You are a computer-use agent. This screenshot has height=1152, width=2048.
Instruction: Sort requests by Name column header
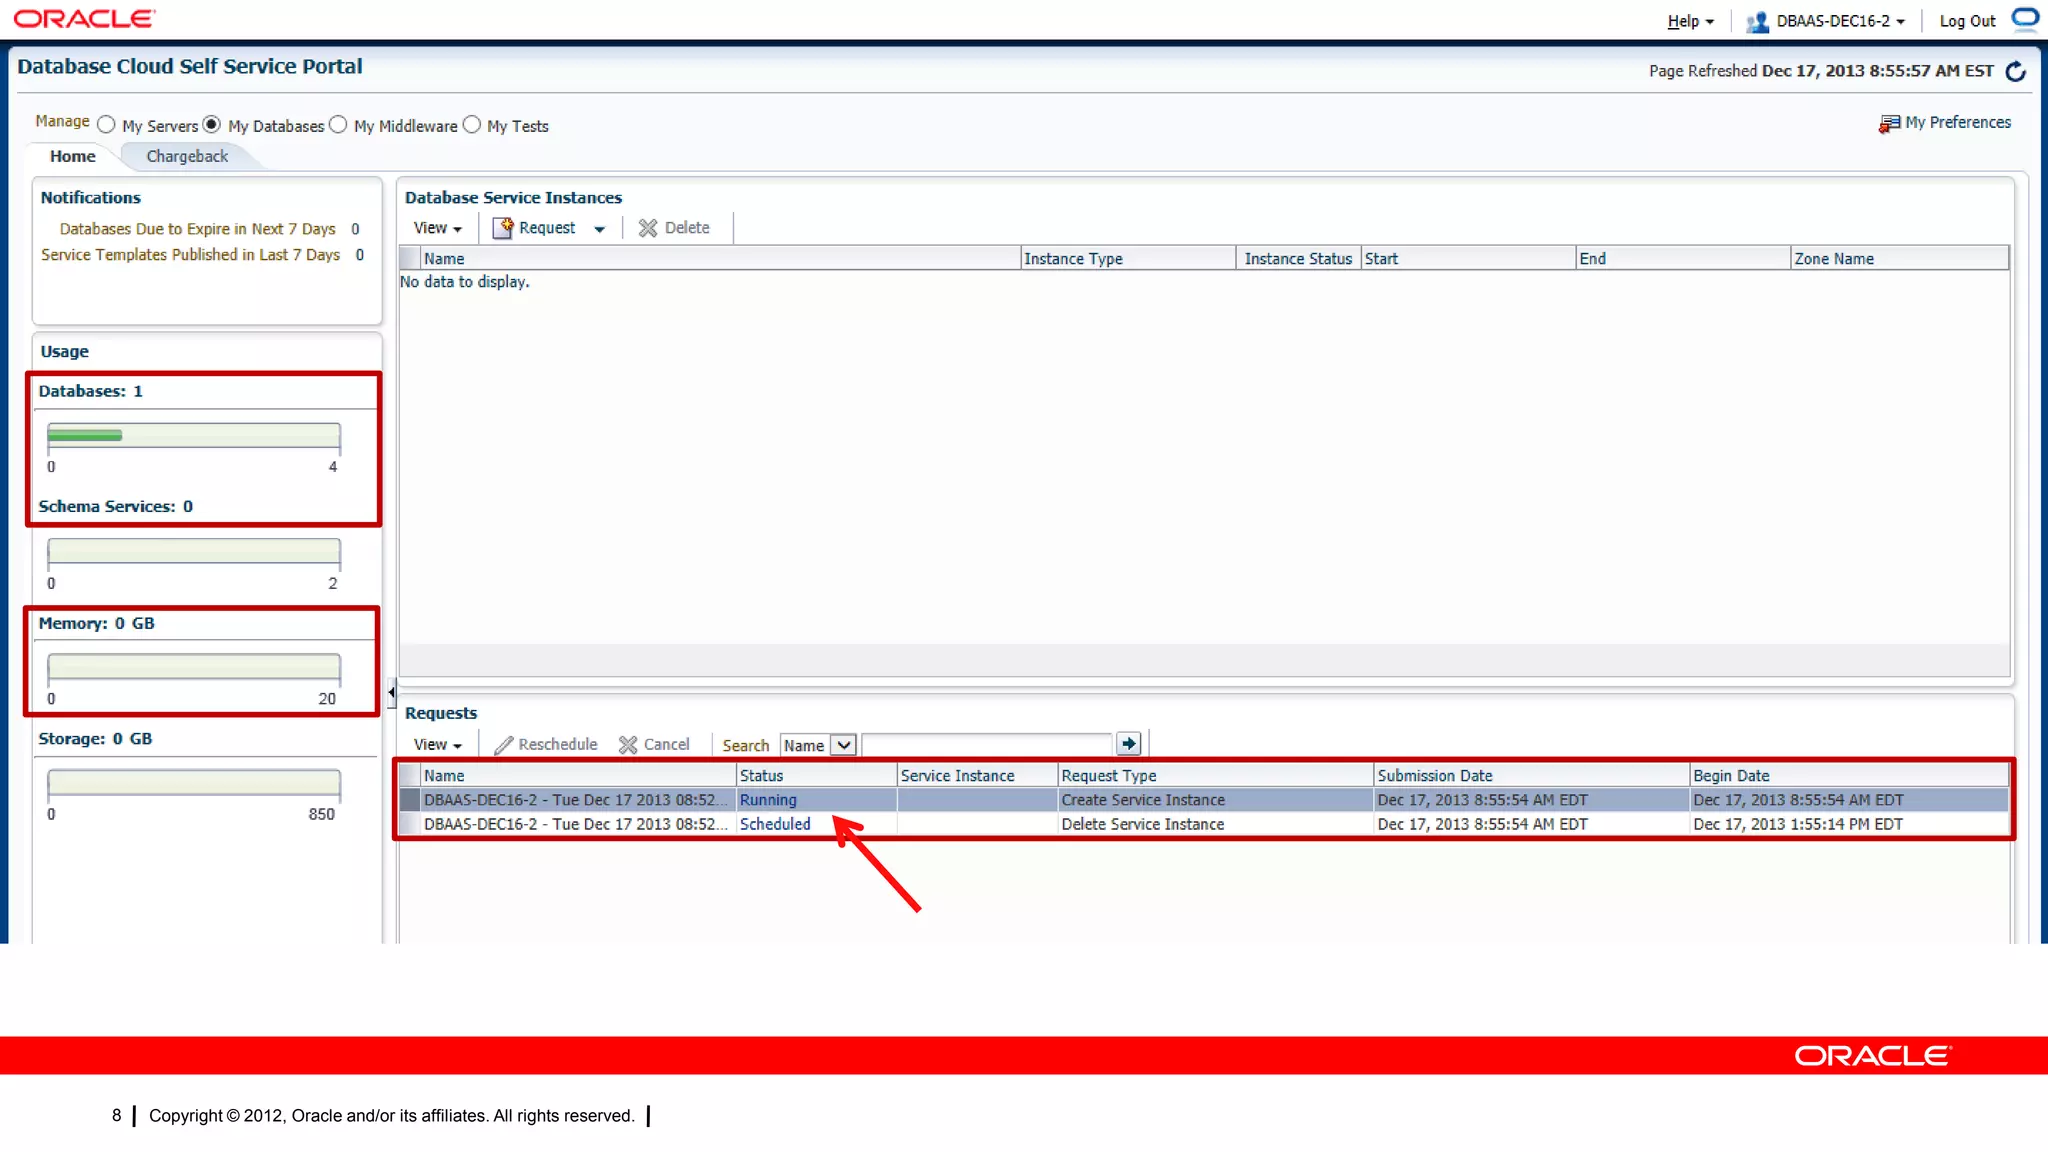point(578,776)
